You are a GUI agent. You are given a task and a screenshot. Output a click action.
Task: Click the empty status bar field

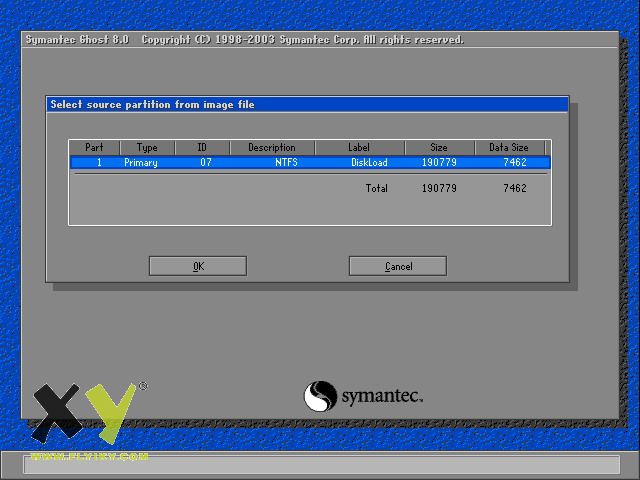pyautogui.click(x=322, y=465)
